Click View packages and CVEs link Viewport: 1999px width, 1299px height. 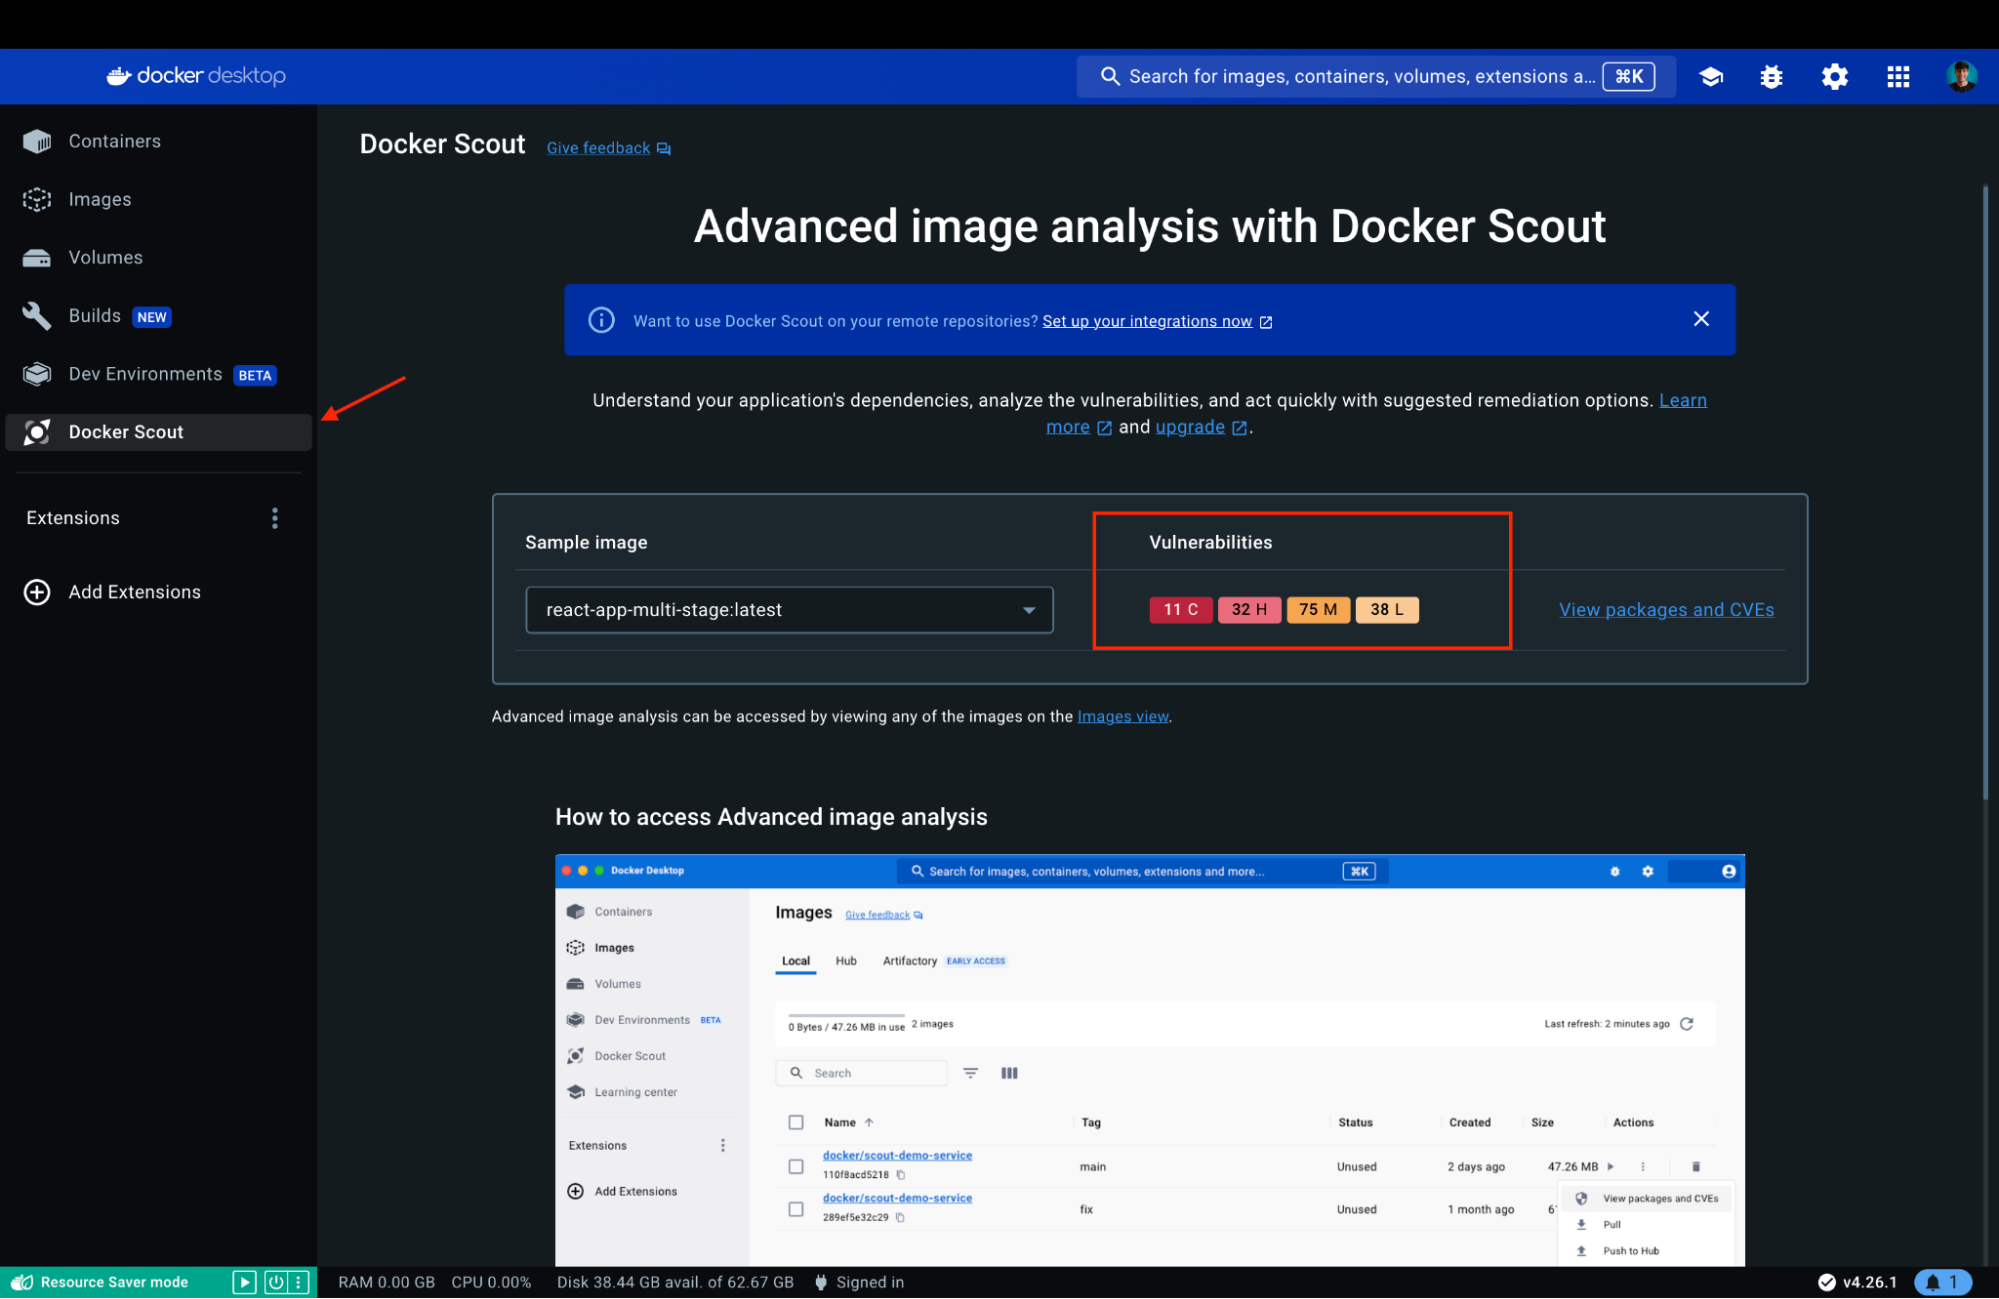click(x=1666, y=610)
